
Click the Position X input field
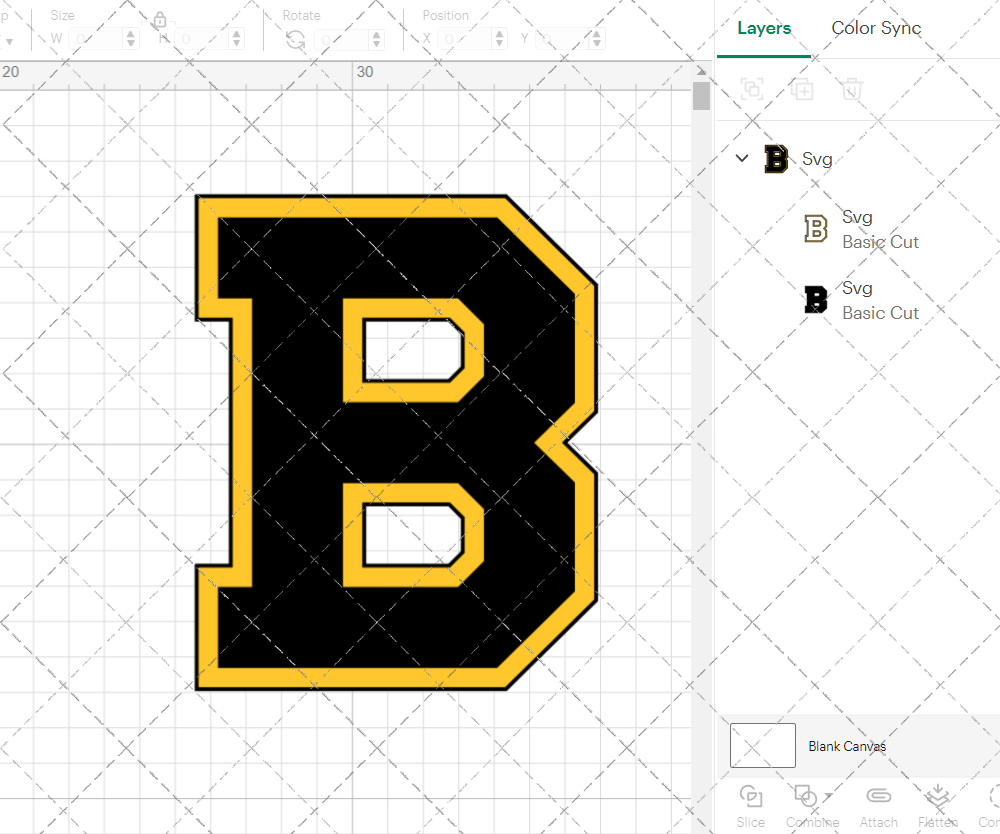point(465,39)
